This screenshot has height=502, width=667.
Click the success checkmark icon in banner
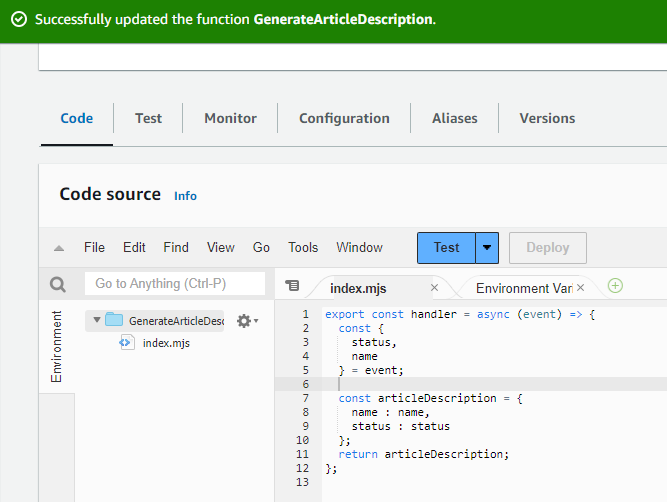pyautogui.click(x=18, y=20)
